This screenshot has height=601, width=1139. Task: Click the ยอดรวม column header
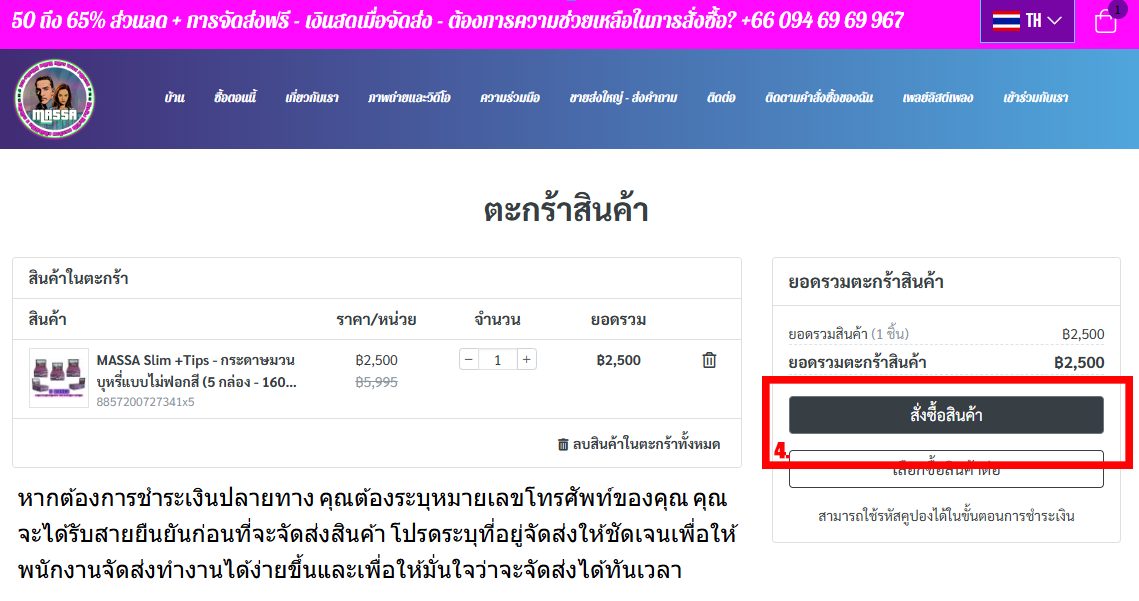point(618,320)
